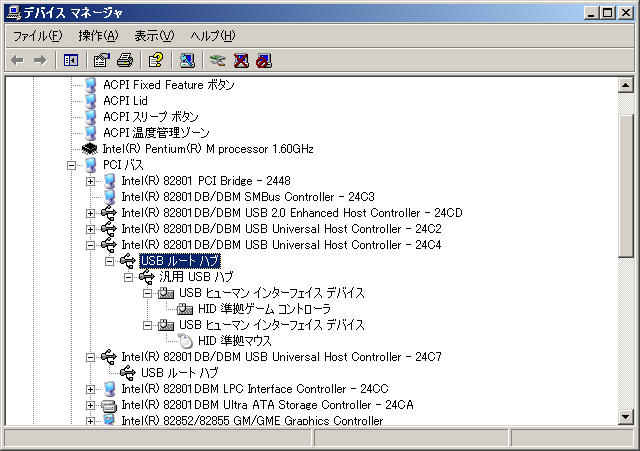
Task: Click the SMBus Controller device icon
Action: (x=109, y=197)
